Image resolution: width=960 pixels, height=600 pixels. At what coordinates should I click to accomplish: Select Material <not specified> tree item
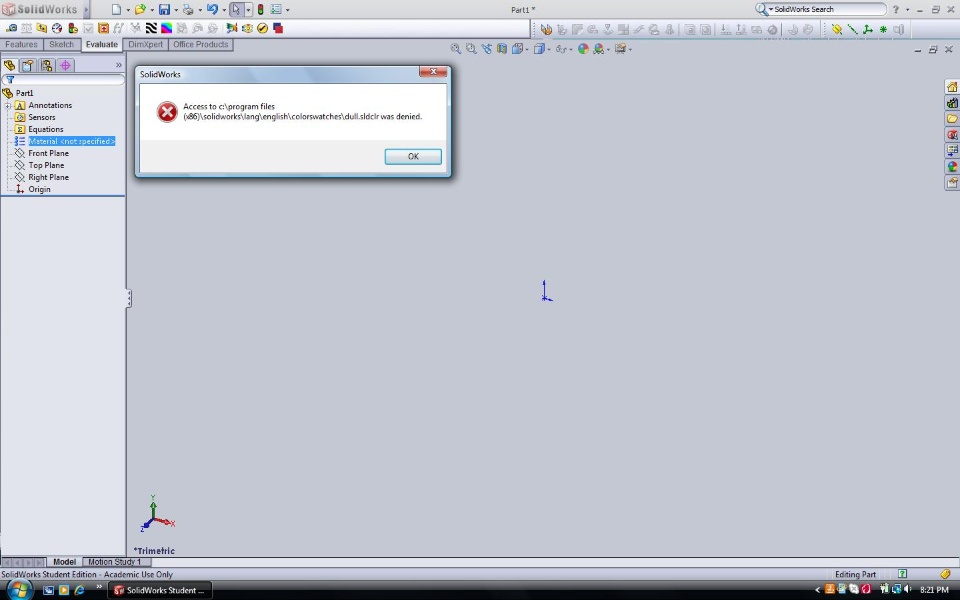click(x=72, y=141)
